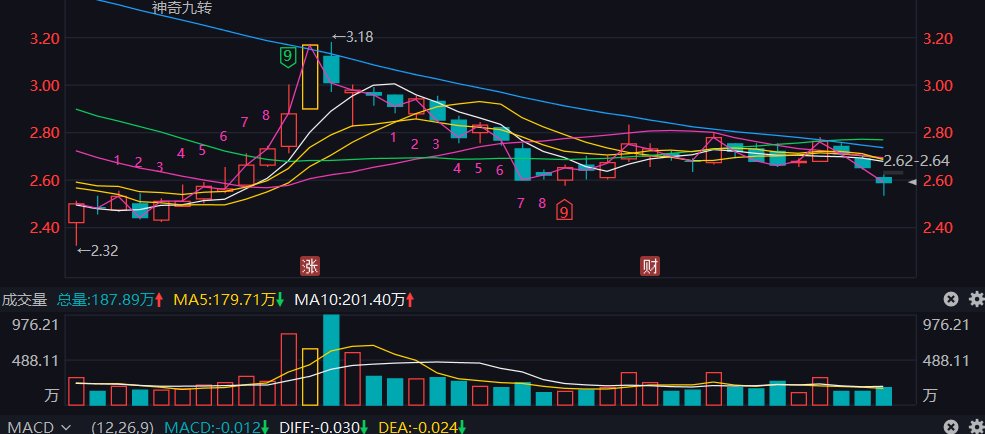Close the 成交量 volume indicator panel
Viewport: 985px width, 434px height.
point(951,299)
